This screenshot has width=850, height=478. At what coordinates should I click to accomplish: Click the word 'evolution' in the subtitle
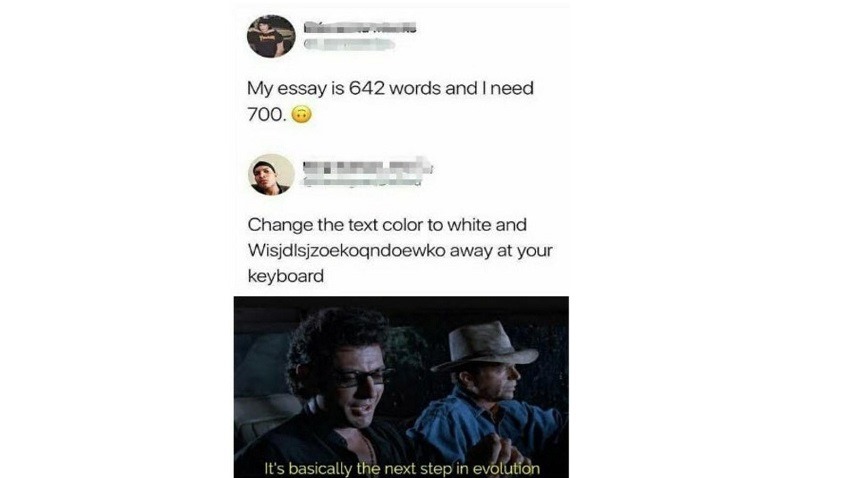pyautogui.click(x=506, y=468)
